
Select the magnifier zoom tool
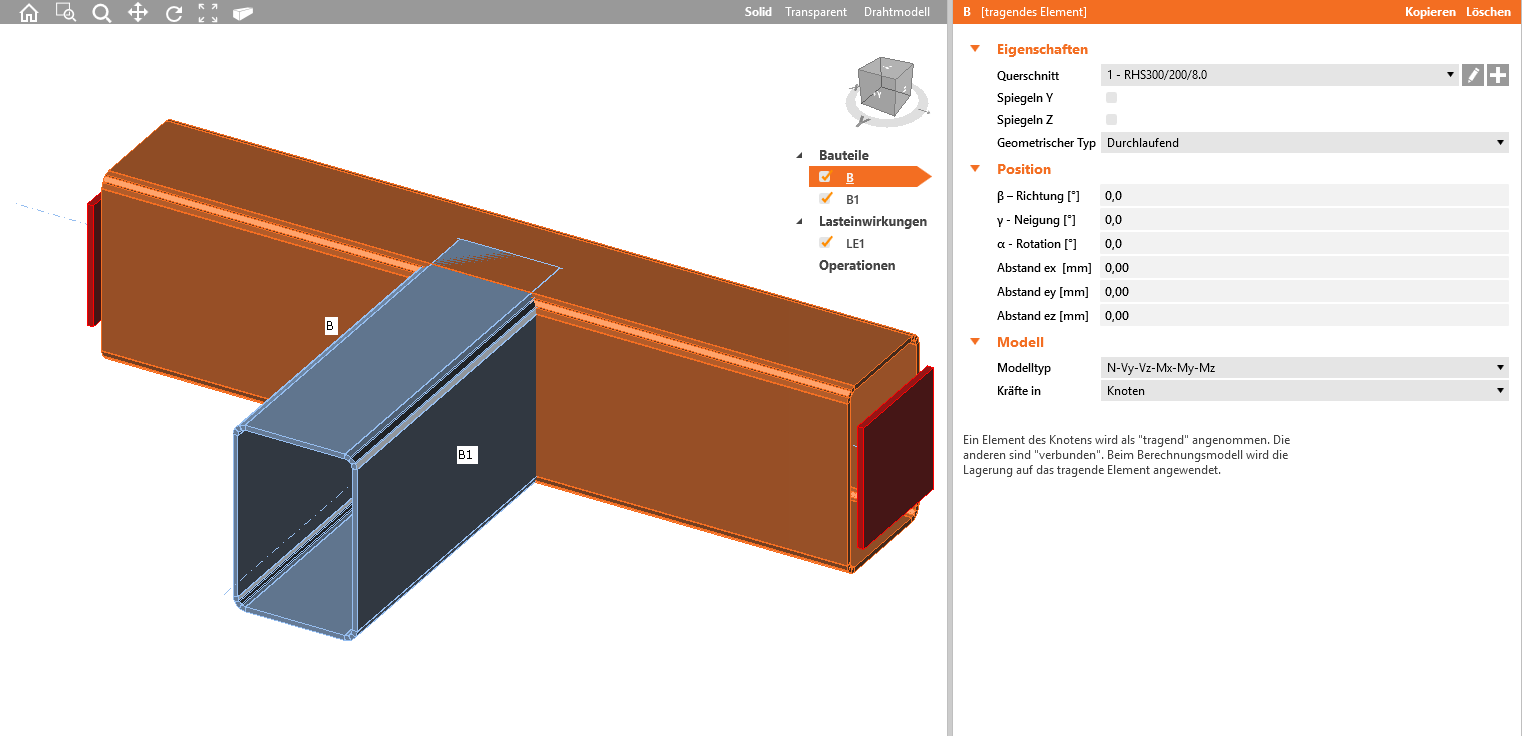tap(102, 13)
